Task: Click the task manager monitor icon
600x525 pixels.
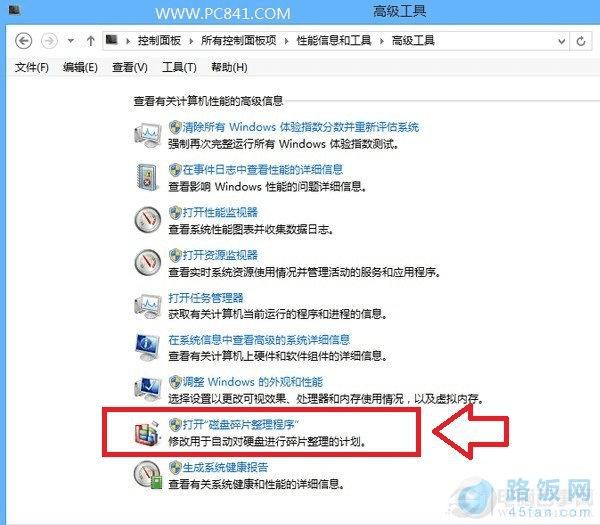Action: (x=148, y=306)
